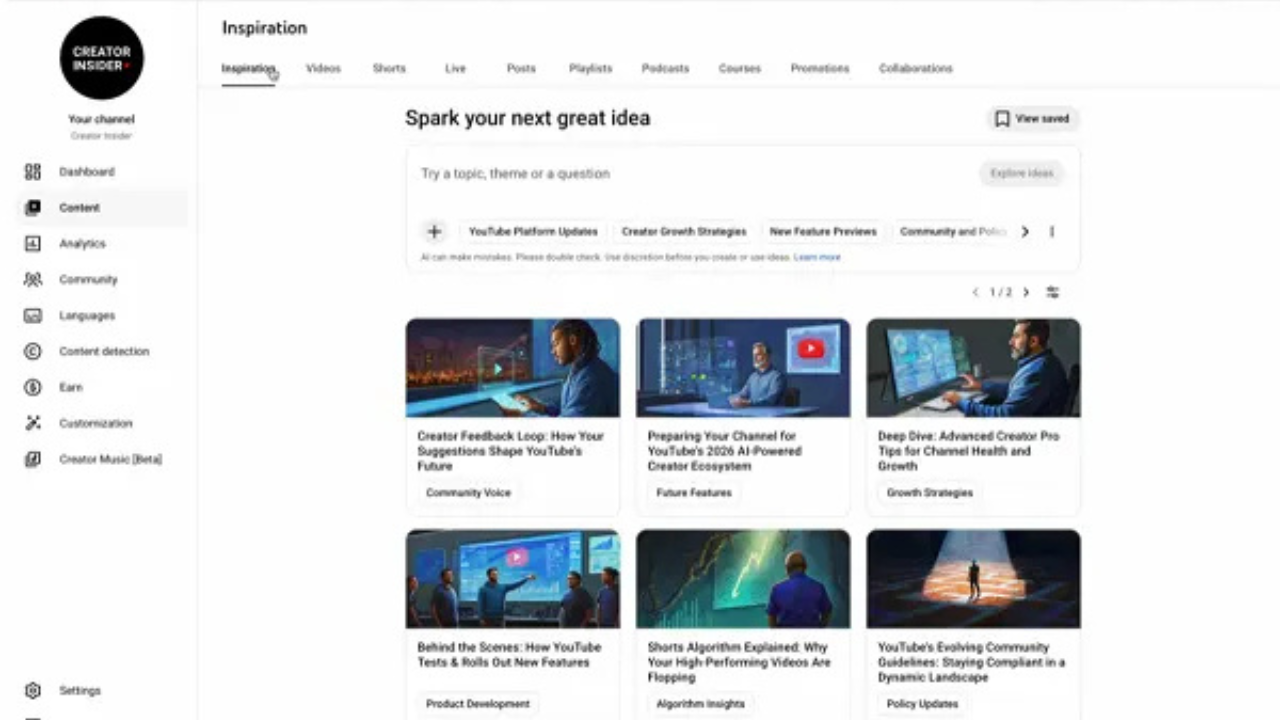This screenshot has height=720, width=1280.
Task: Open Creator Feedback Loop idea thumbnail
Action: tap(513, 368)
